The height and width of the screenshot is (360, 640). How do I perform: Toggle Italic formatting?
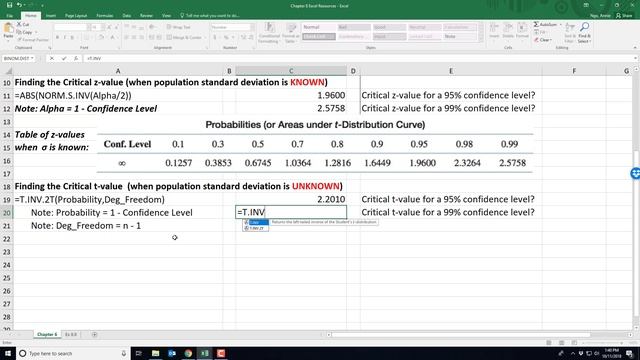[64, 38]
